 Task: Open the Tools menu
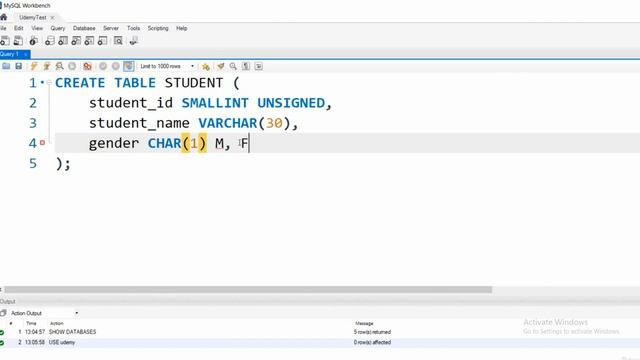133,28
